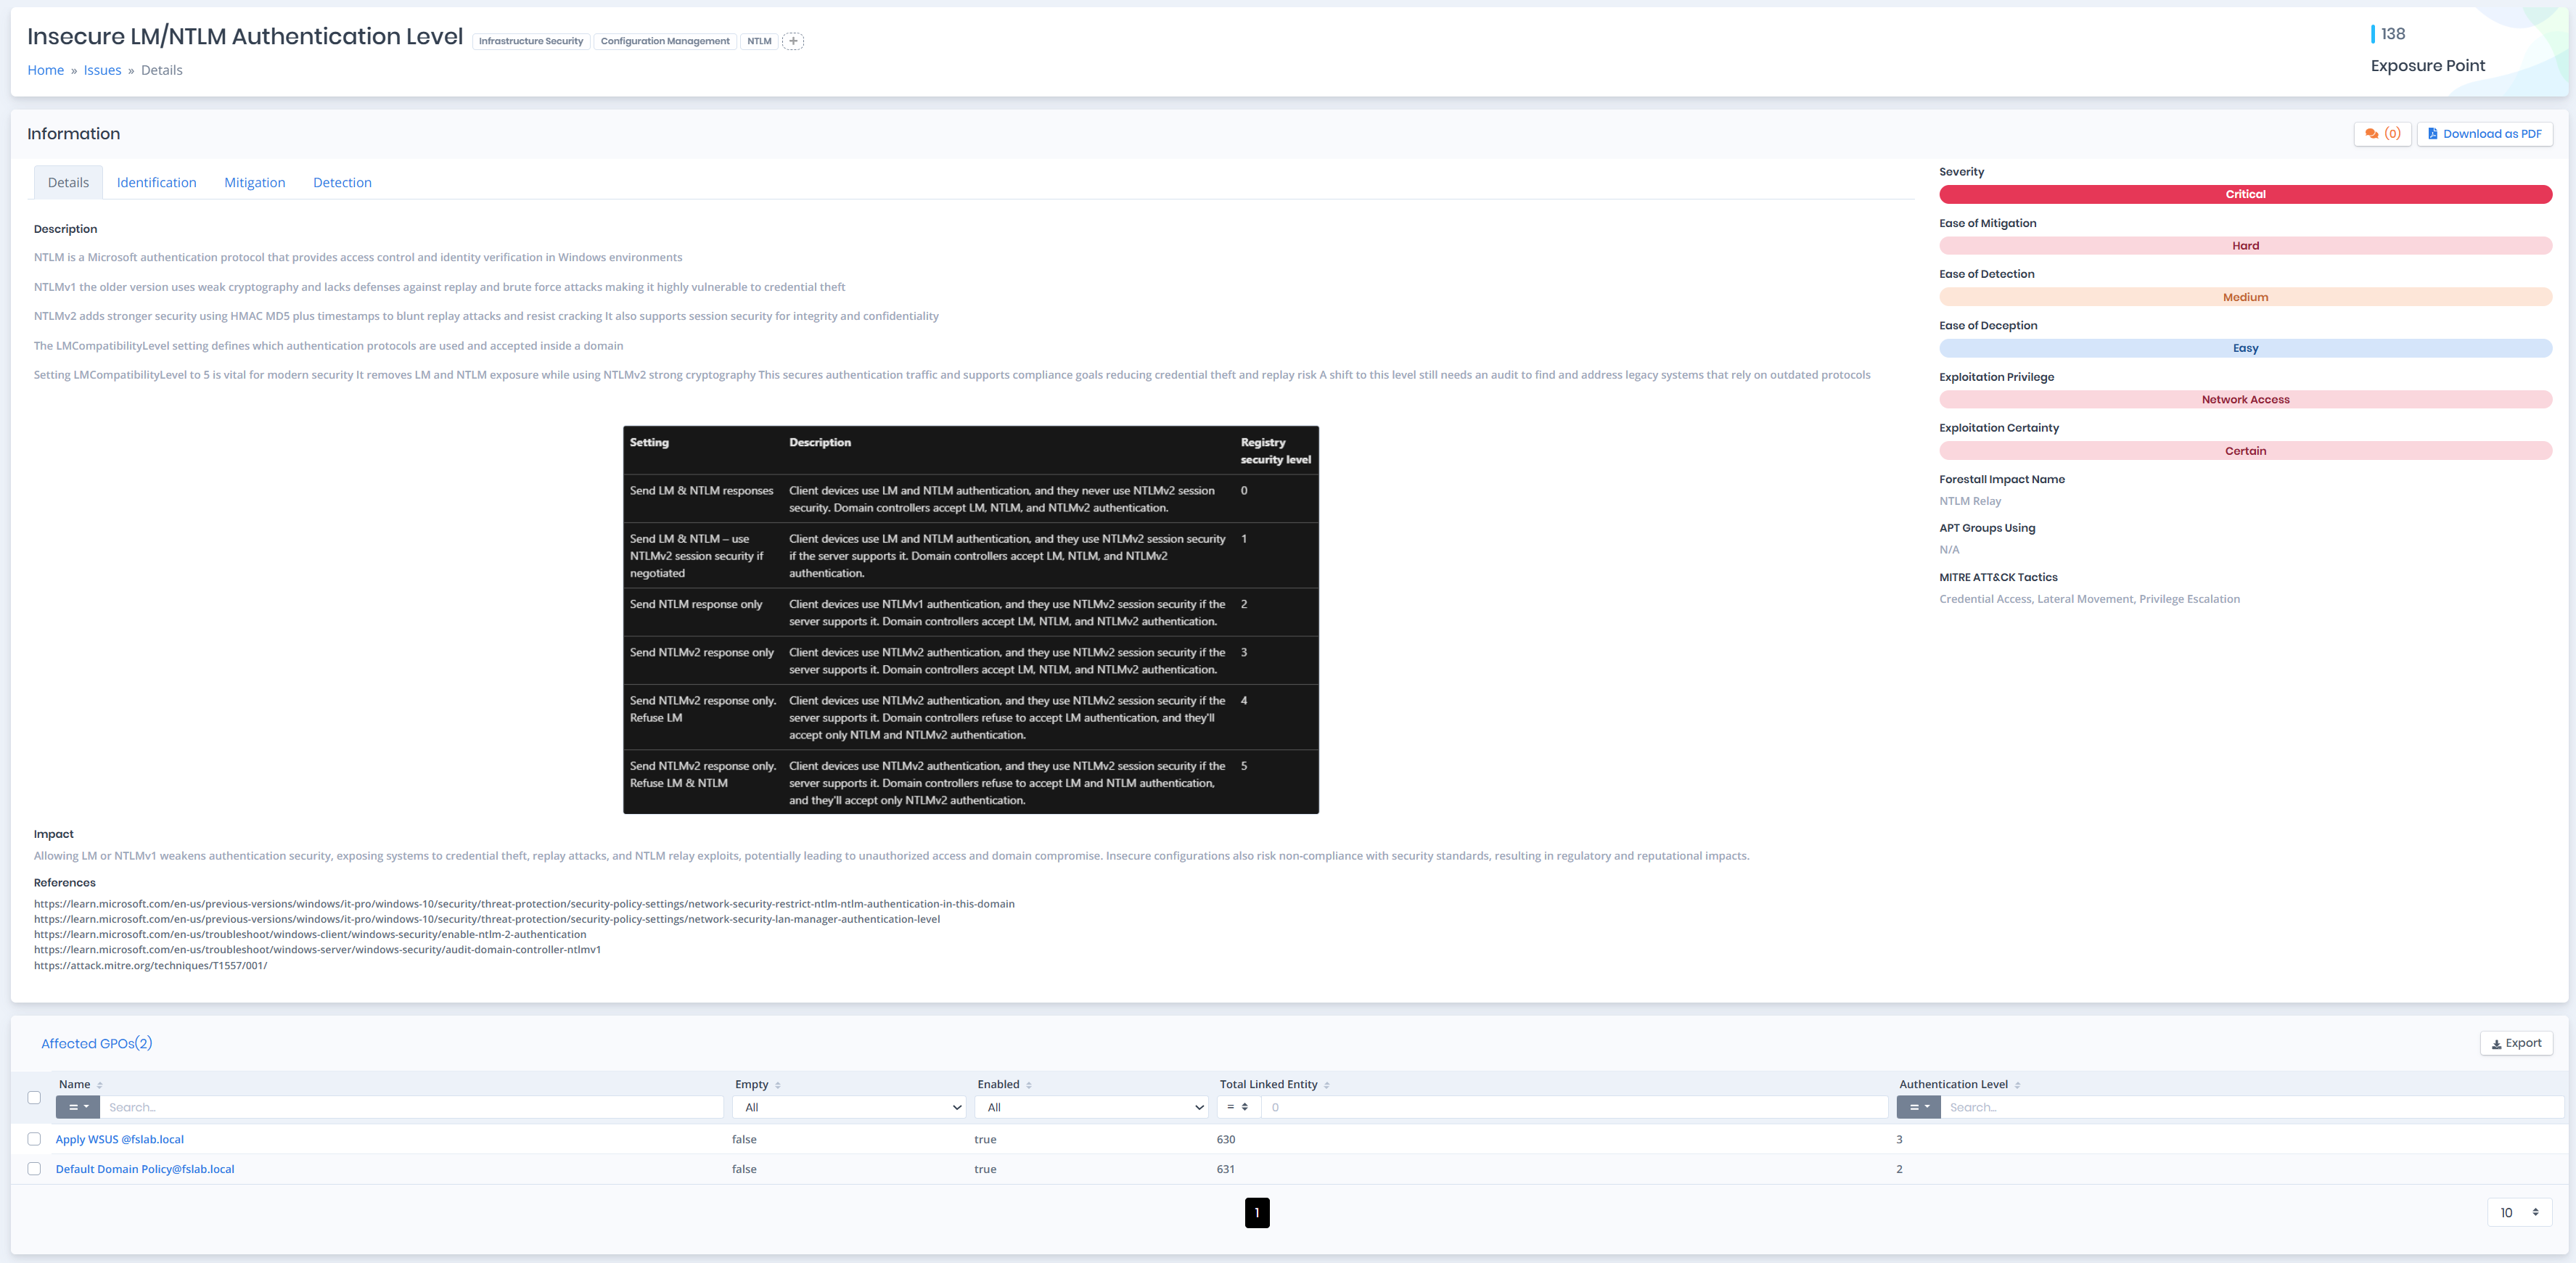Switch to the Identification tab
The height and width of the screenshot is (1263, 2576).
156,182
